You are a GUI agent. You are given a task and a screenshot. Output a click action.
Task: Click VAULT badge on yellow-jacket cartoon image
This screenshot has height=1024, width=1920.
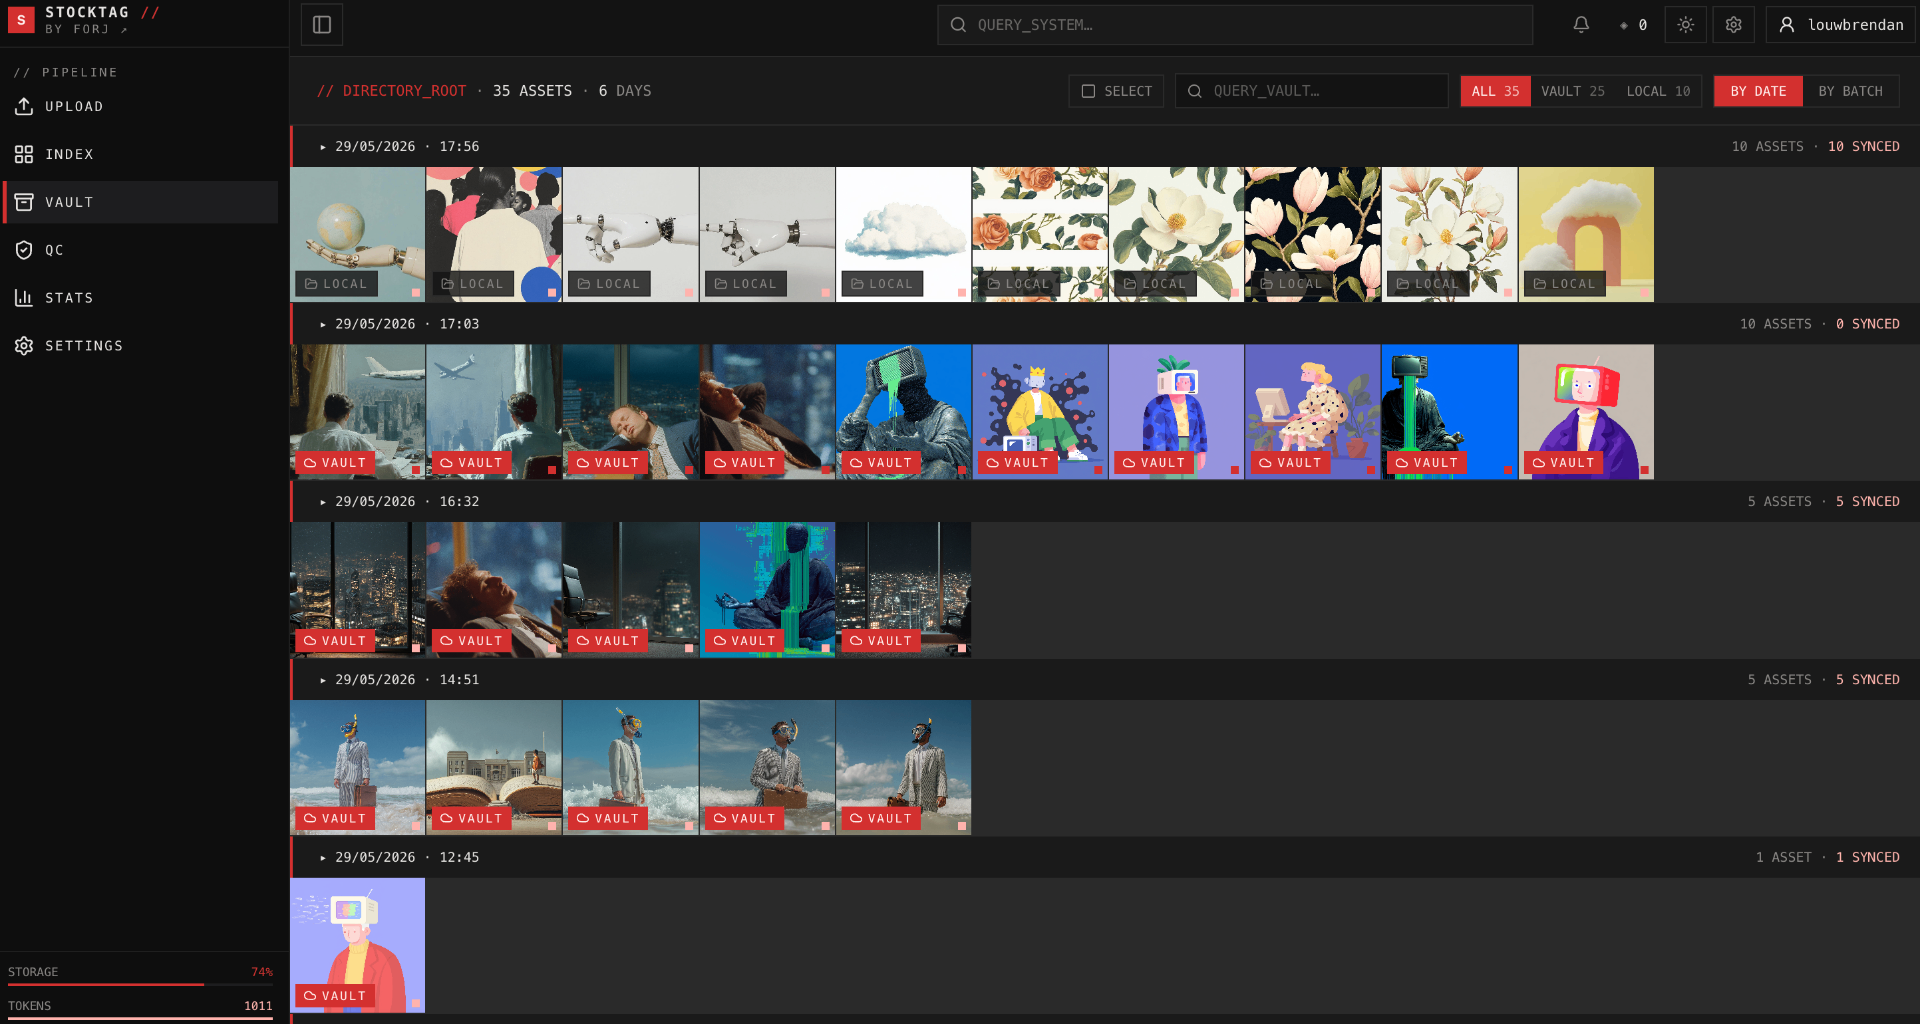(1018, 463)
